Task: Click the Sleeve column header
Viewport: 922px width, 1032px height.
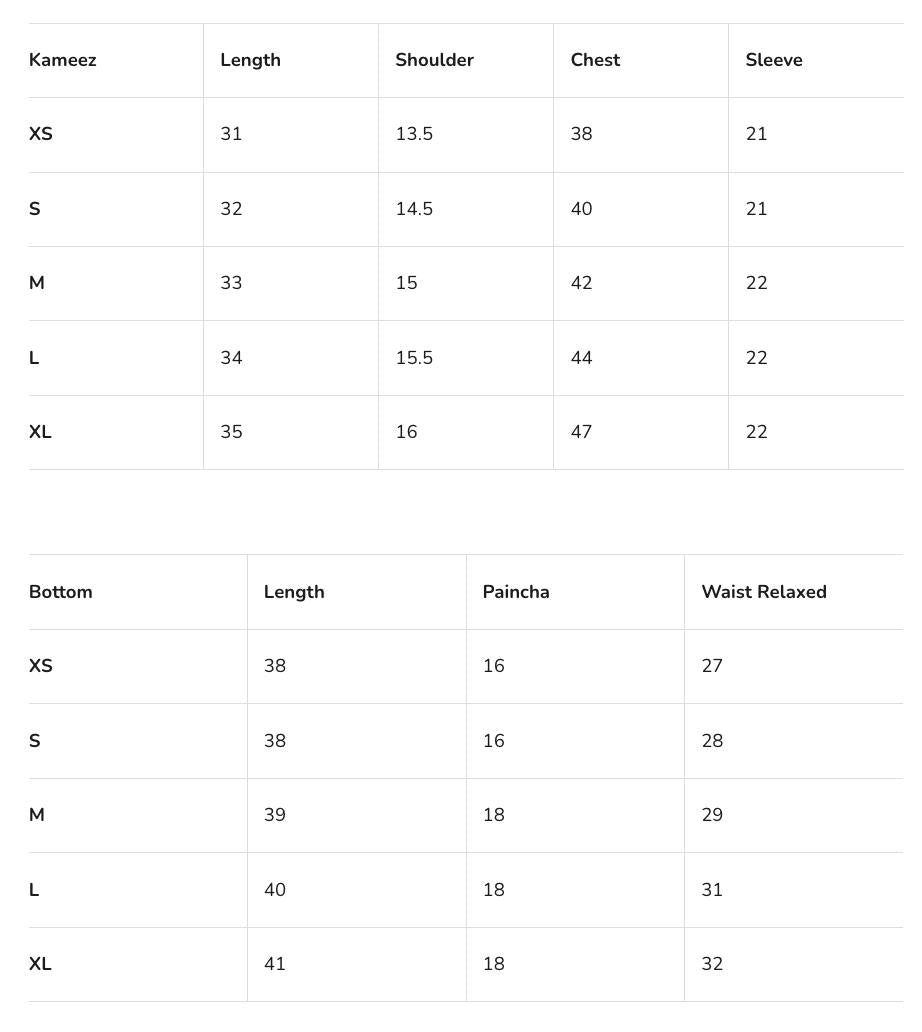Action: (773, 60)
